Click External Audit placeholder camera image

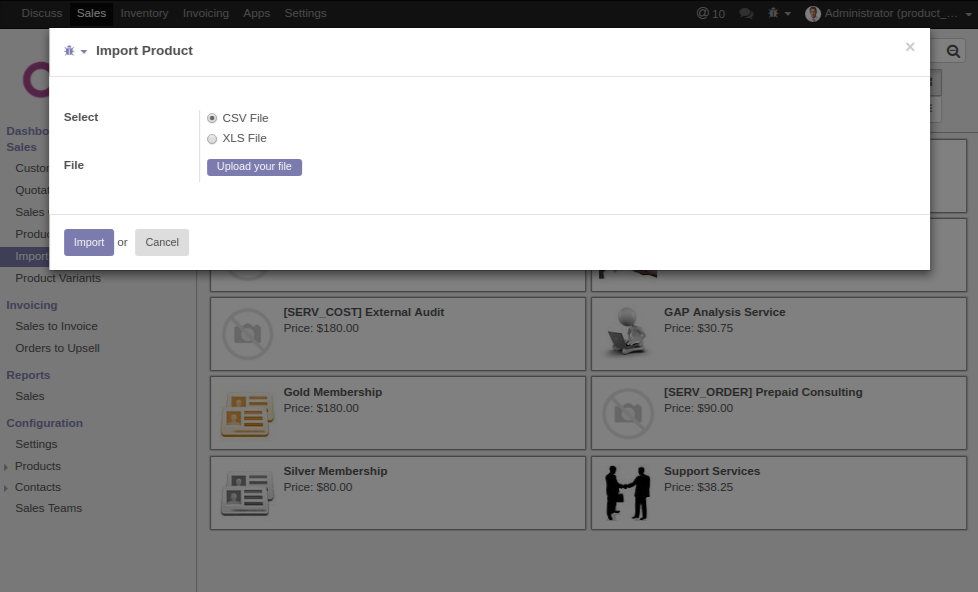[246, 333]
